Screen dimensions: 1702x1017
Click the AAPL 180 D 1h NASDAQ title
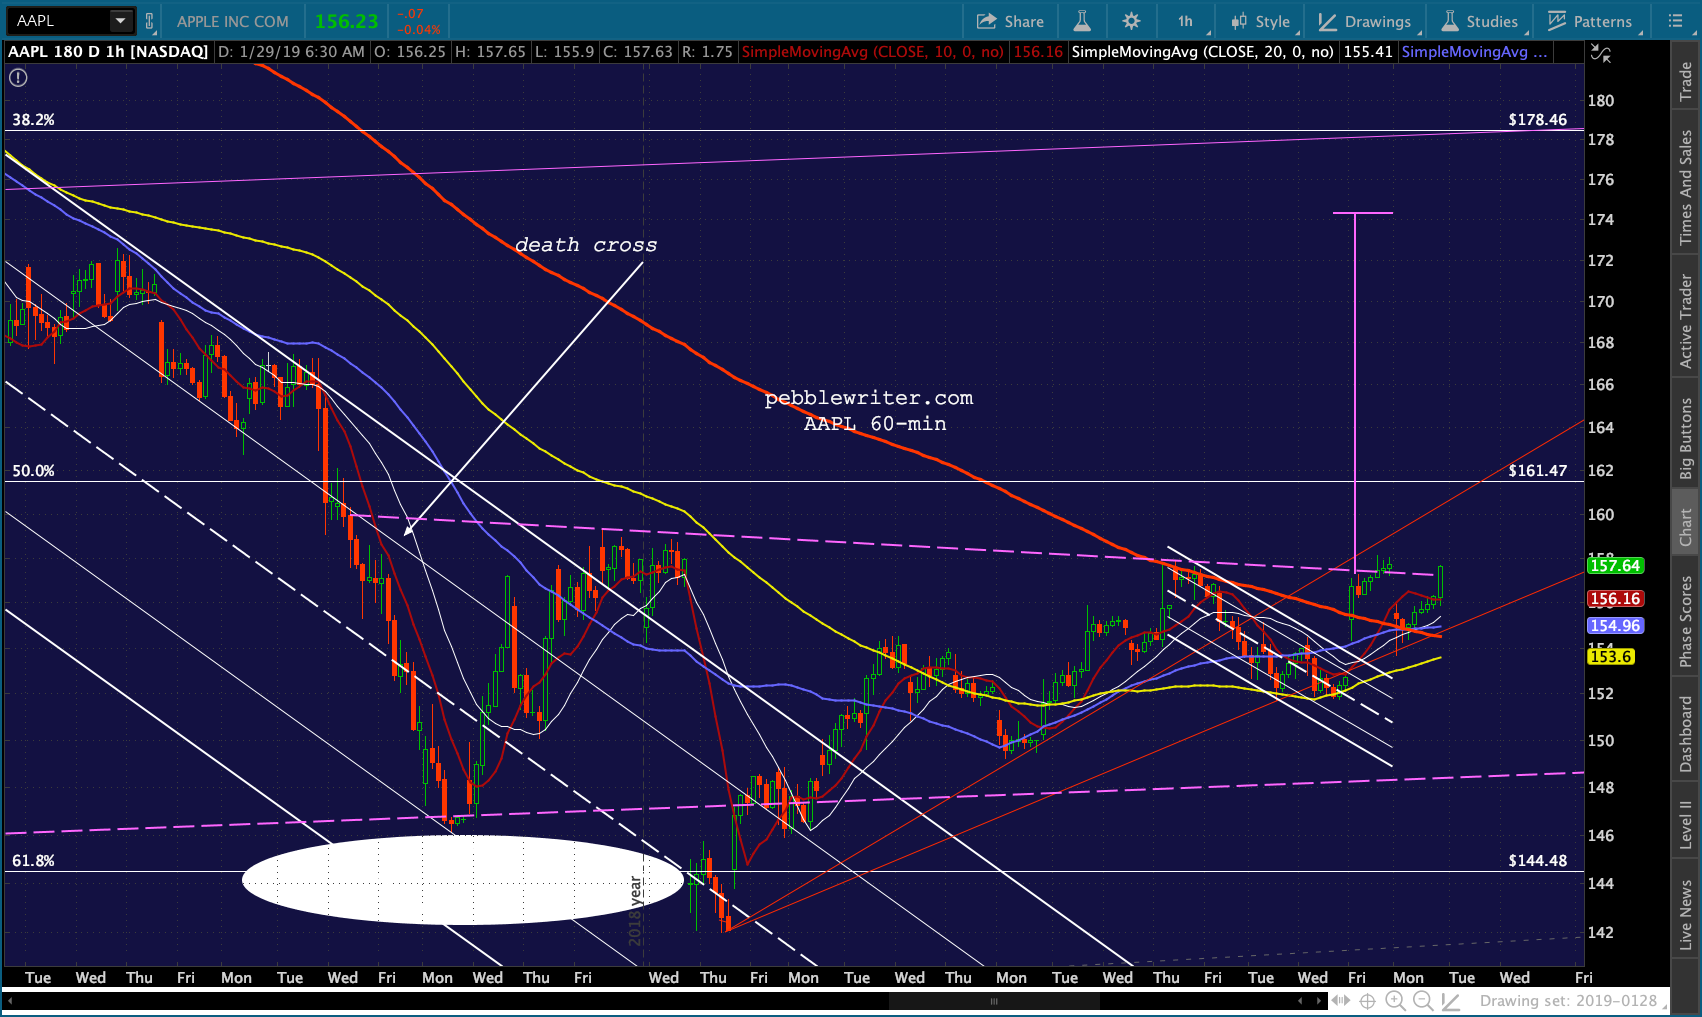coord(108,52)
